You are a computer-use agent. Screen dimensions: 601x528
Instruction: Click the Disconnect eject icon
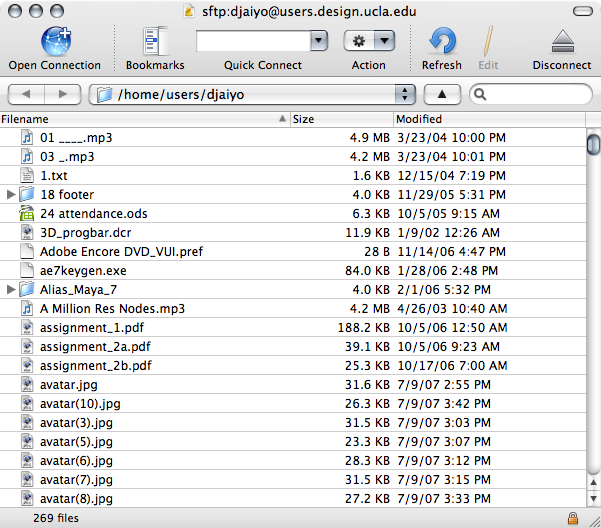[x=561, y=41]
